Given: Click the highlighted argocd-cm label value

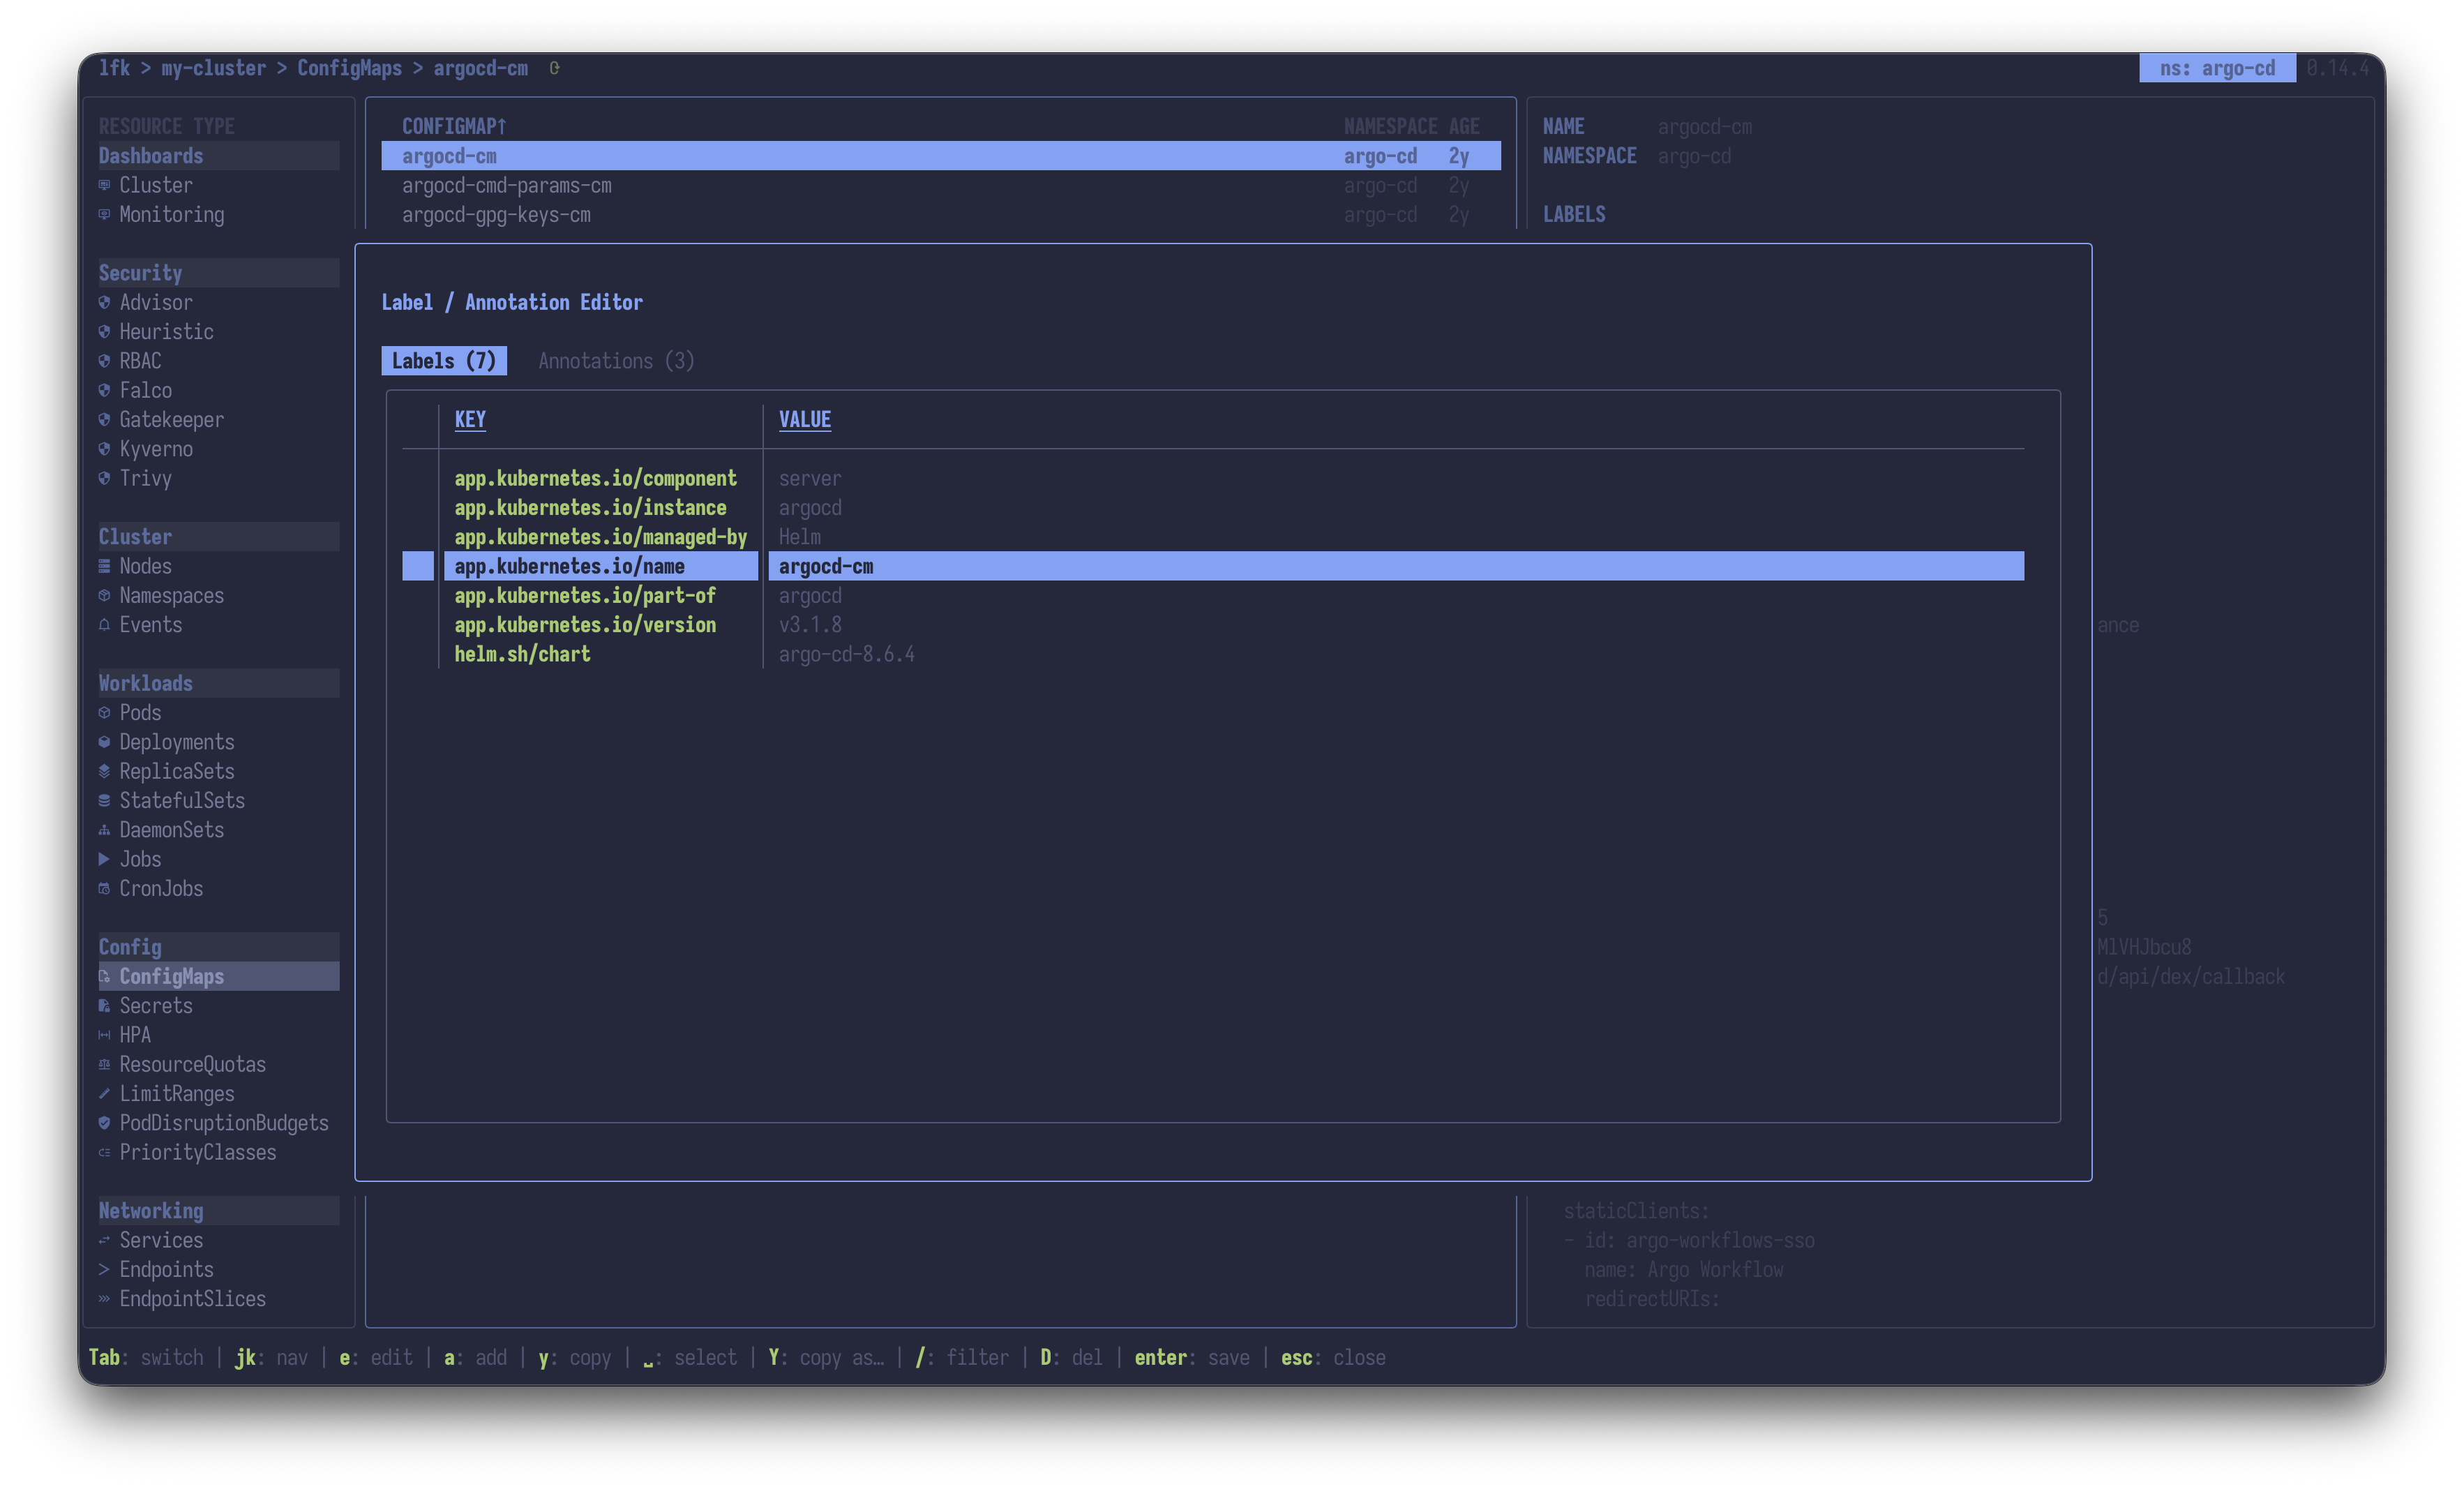Looking at the screenshot, I should 826,566.
